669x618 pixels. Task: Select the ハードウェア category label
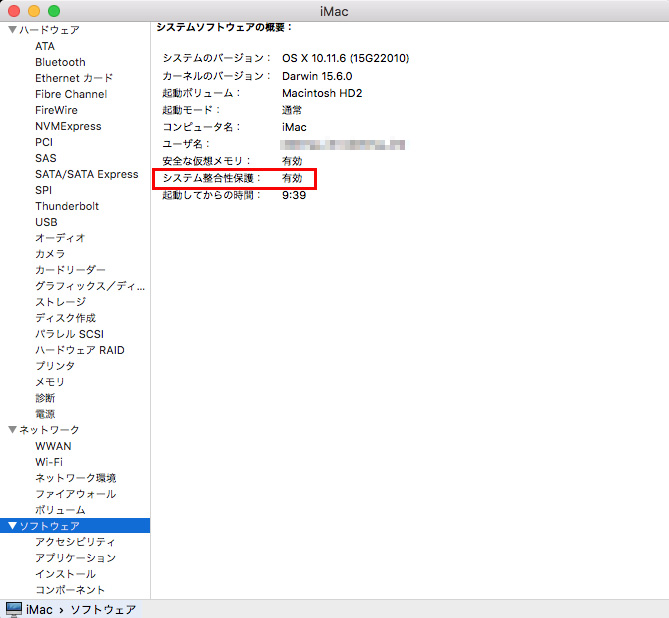pyautogui.click(x=49, y=30)
